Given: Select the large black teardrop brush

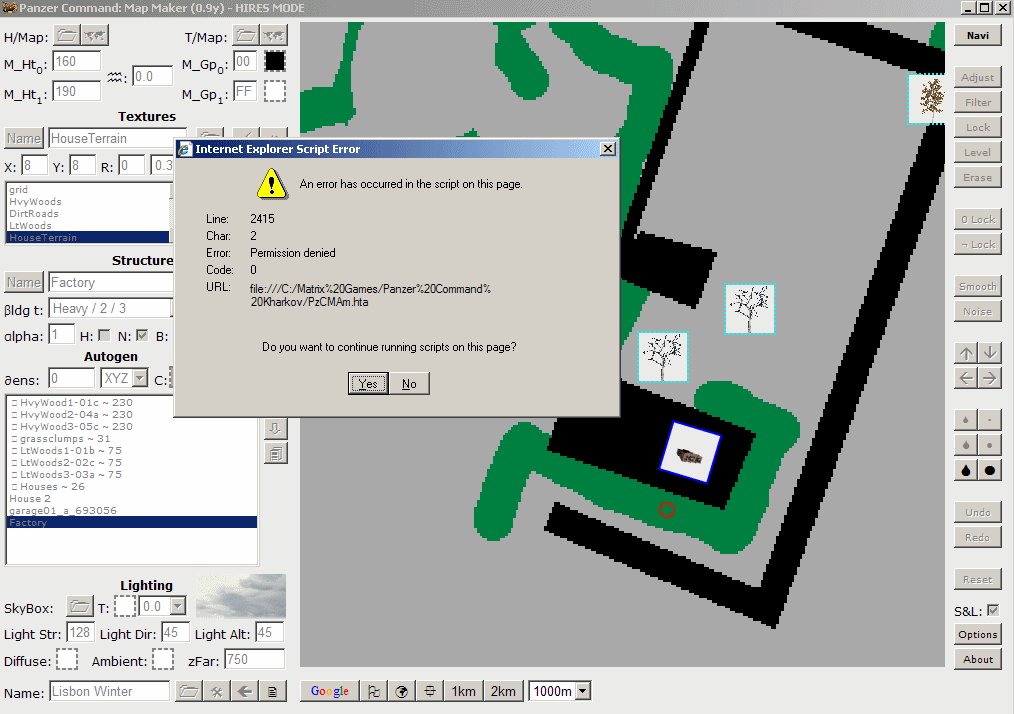Looking at the screenshot, I should click(966, 470).
